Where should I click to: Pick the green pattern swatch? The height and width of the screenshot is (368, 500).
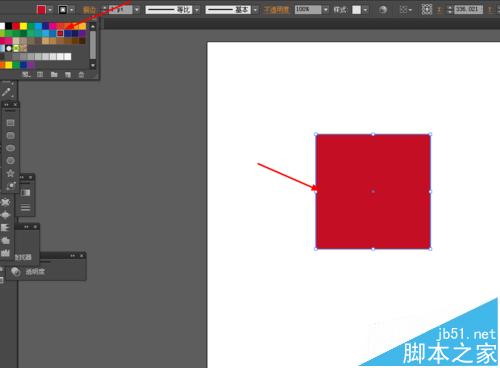16,49
